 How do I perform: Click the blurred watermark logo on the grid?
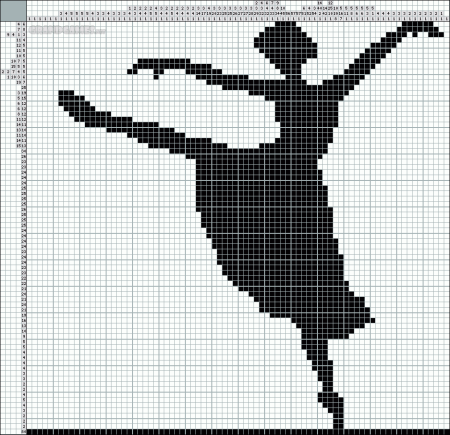click(x=67, y=30)
